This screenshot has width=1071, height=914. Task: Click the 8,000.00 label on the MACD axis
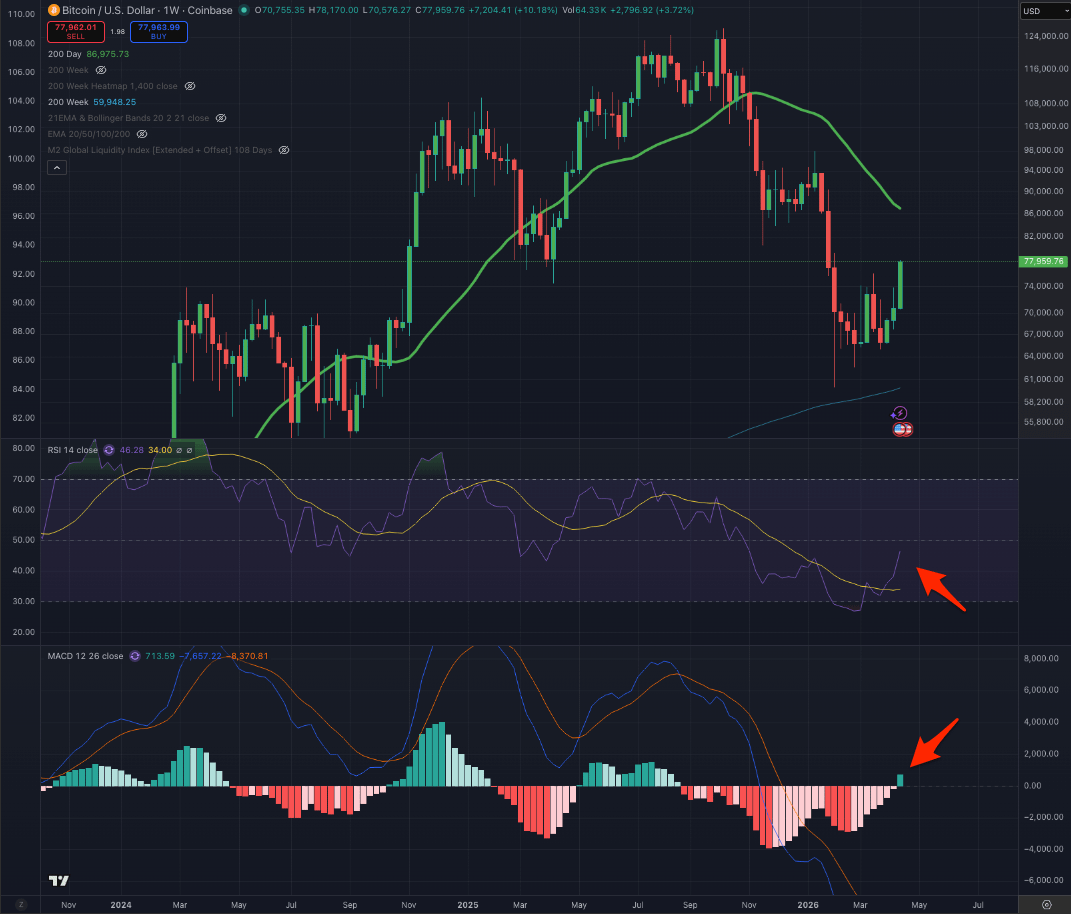coord(1041,659)
